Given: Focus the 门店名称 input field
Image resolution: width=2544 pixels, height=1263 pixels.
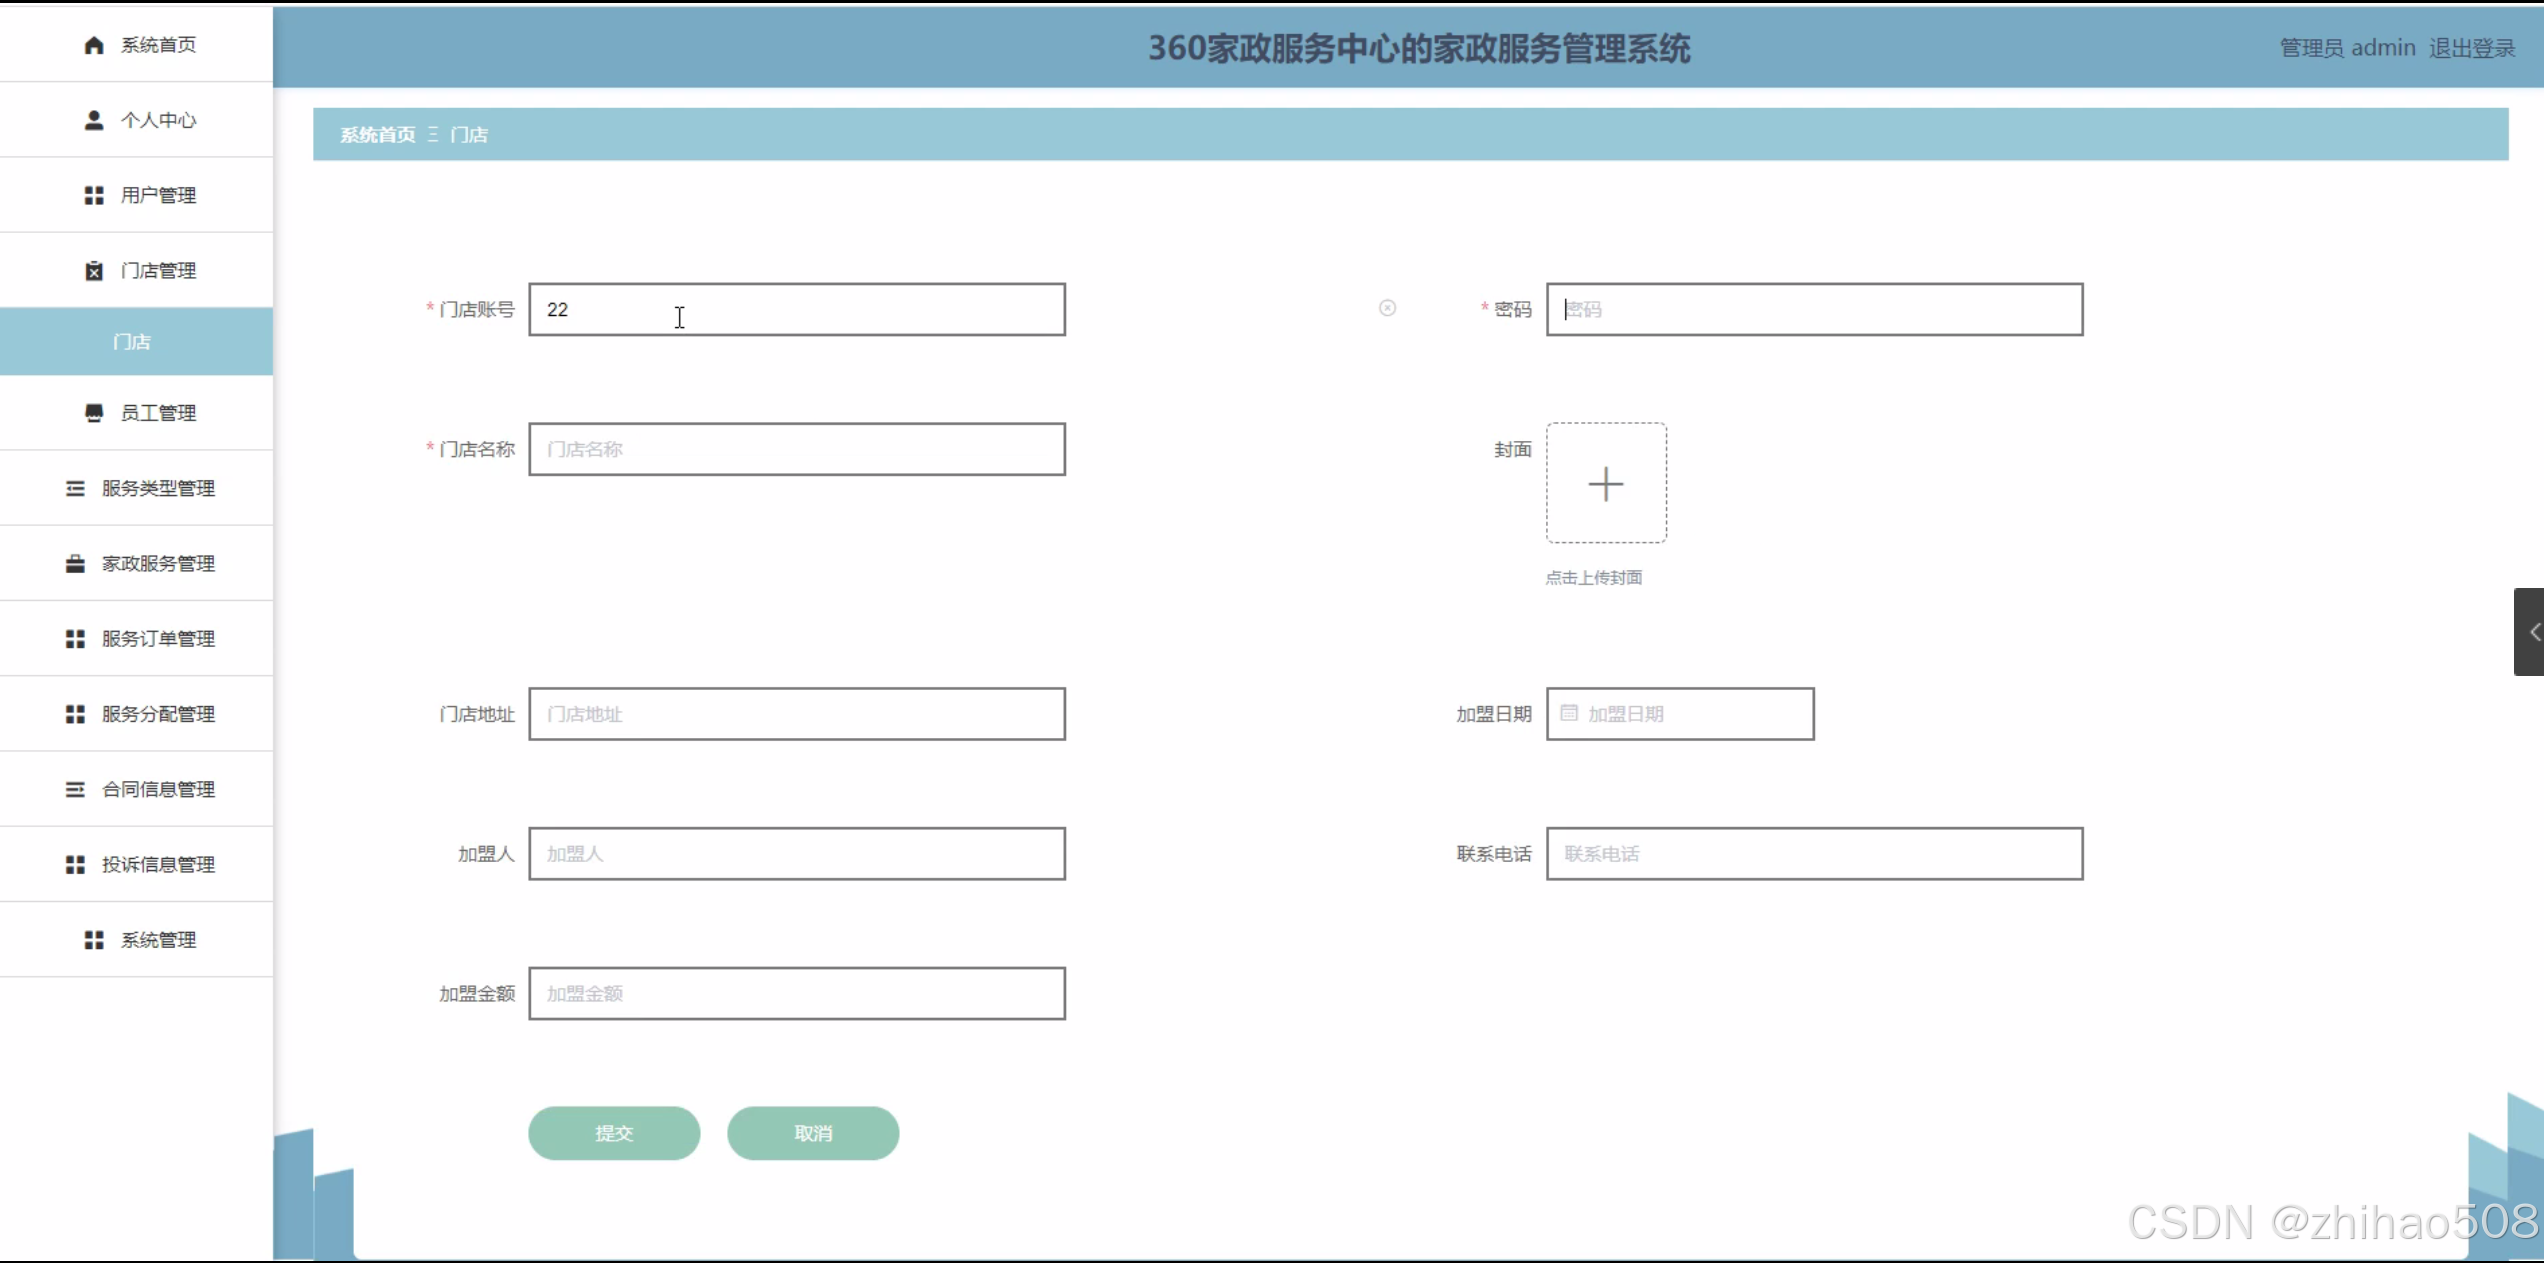Looking at the screenshot, I should 796,449.
